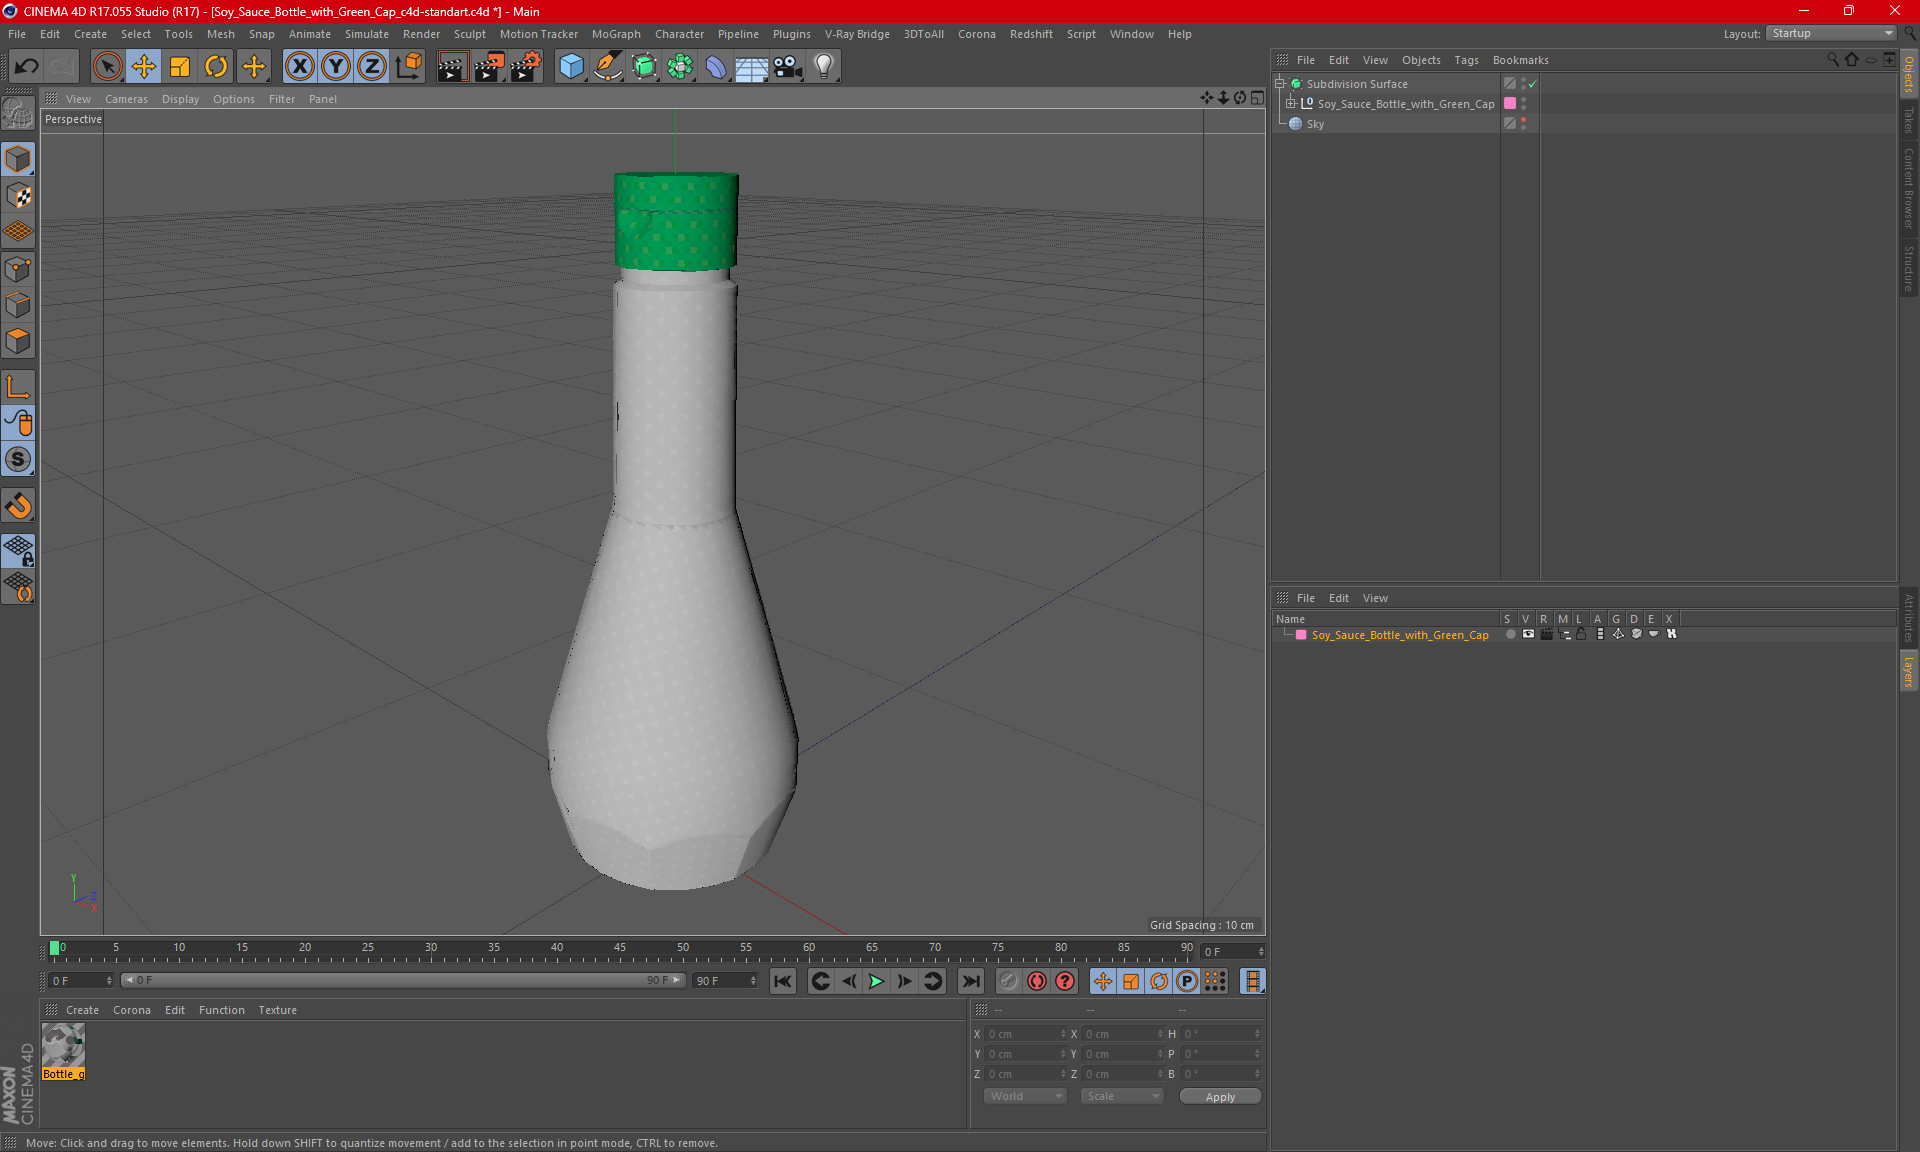The height and width of the screenshot is (1152, 1920).
Task: Toggle Sky visibility dots
Action: [1523, 124]
